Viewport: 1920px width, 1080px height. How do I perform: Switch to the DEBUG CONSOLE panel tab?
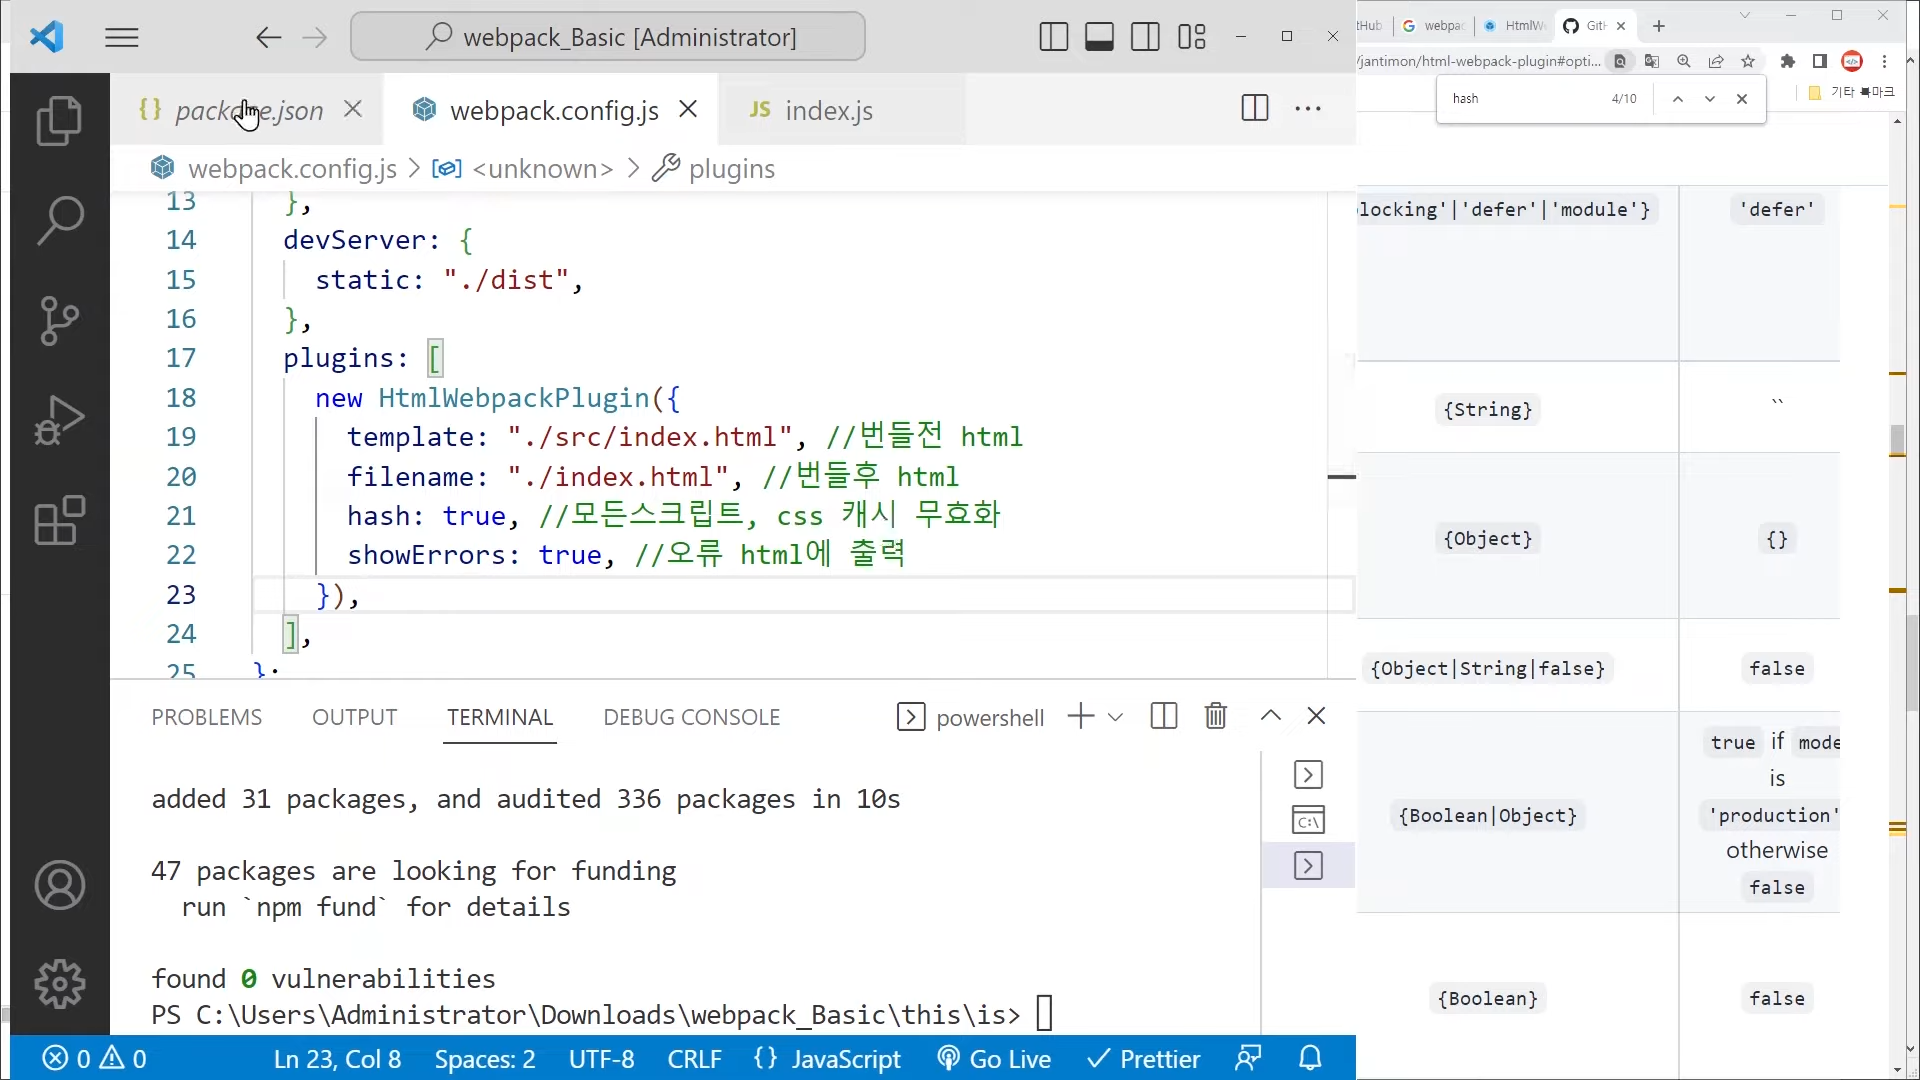691,717
